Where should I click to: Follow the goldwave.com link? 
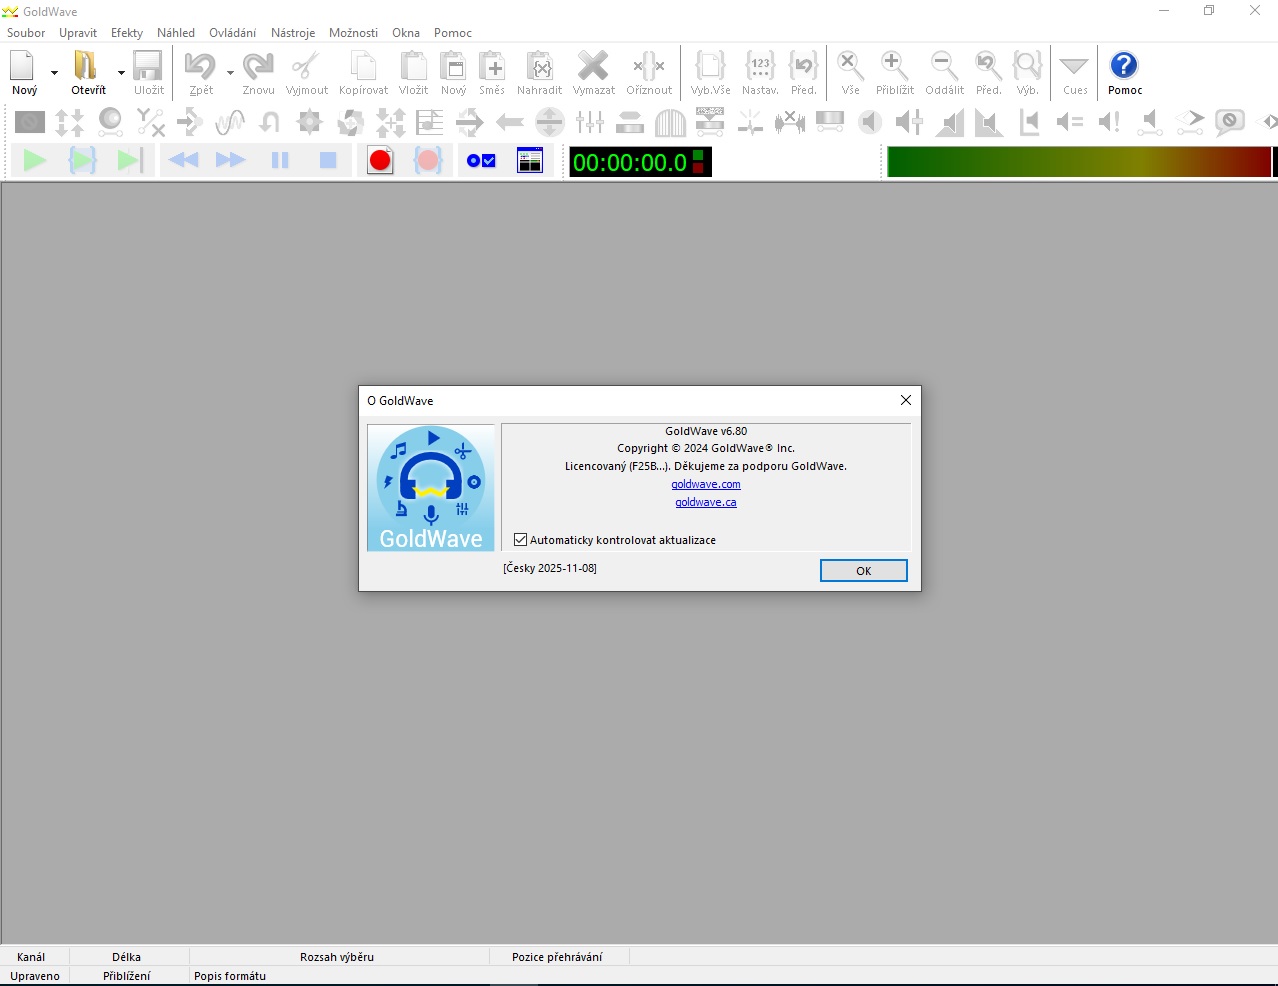(x=705, y=484)
